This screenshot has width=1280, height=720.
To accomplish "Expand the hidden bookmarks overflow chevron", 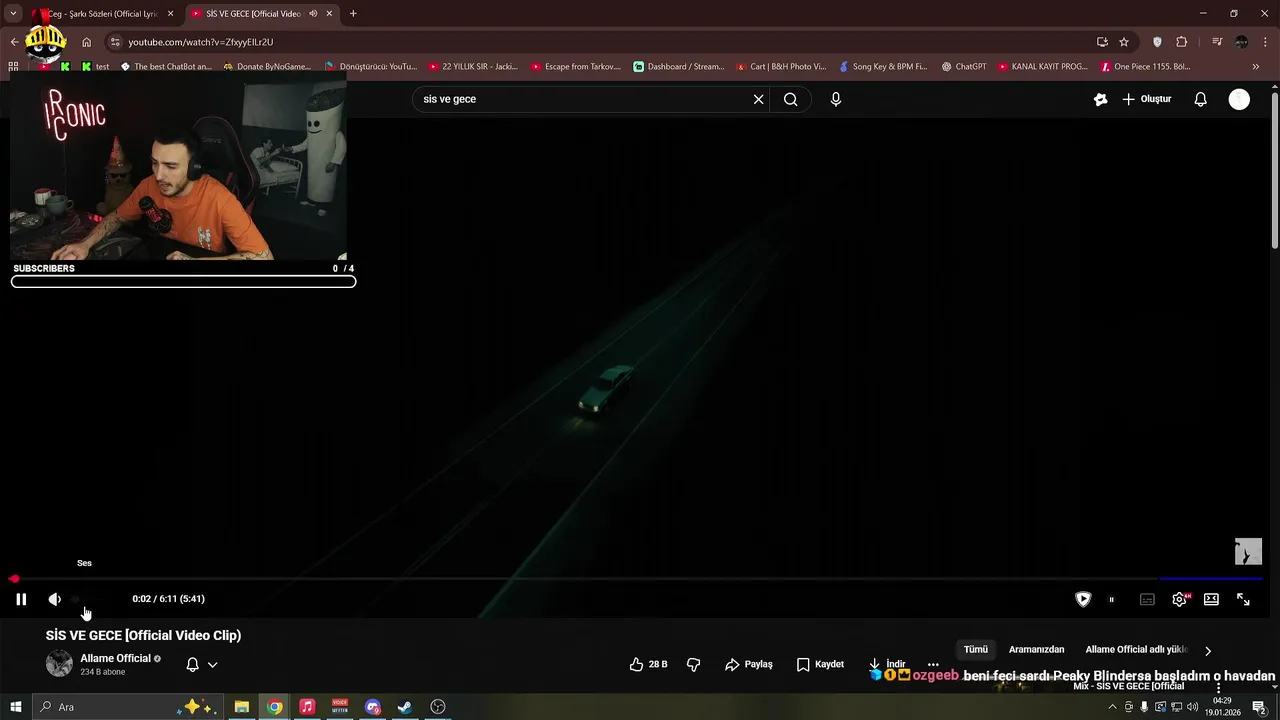I will click(1256, 67).
